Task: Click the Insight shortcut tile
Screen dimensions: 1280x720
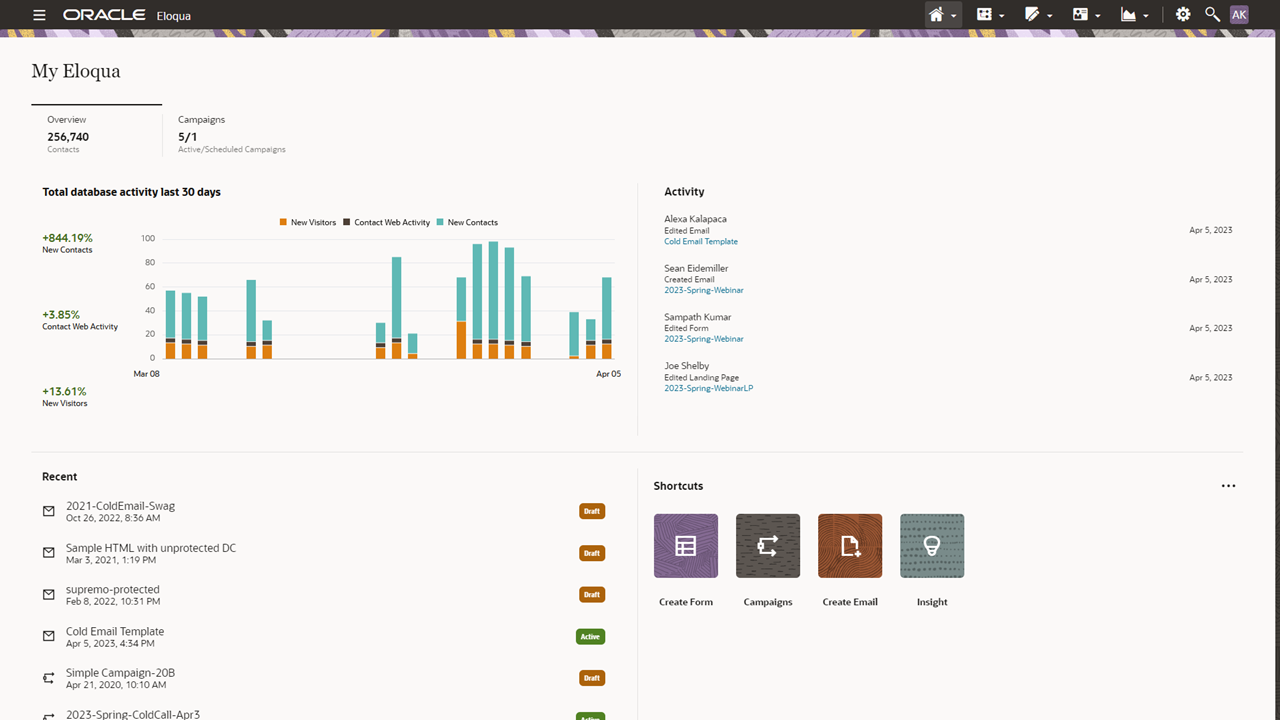Action: 932,546
